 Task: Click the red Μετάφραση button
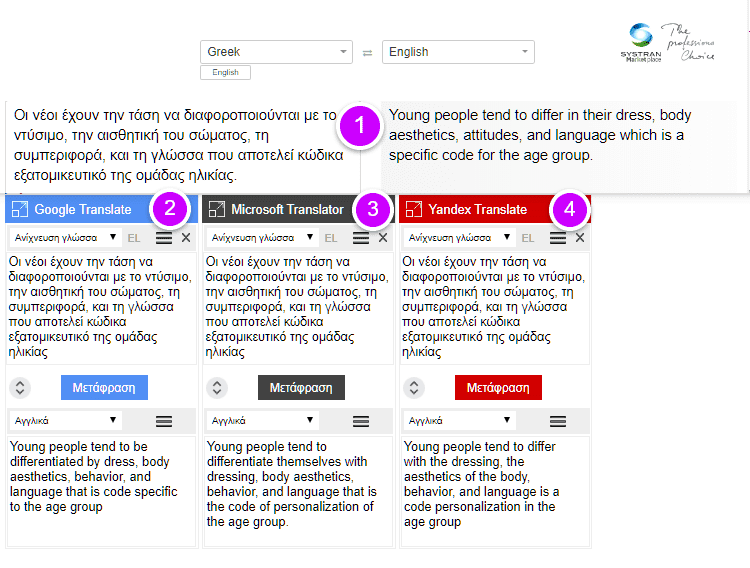pos(498,388)
